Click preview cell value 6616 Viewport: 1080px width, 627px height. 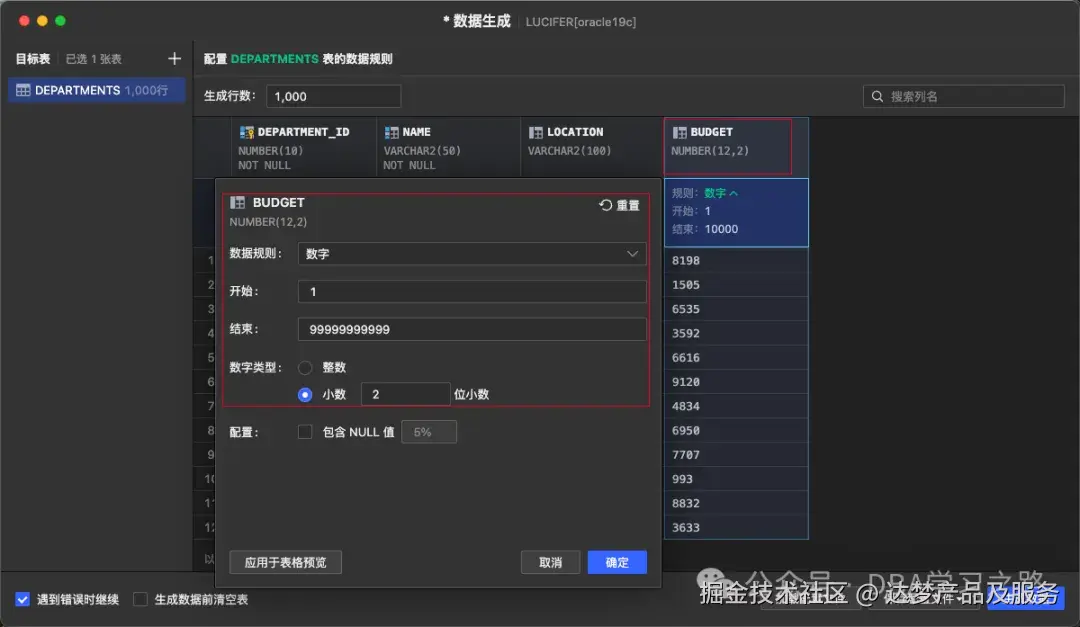pos(736,358)
